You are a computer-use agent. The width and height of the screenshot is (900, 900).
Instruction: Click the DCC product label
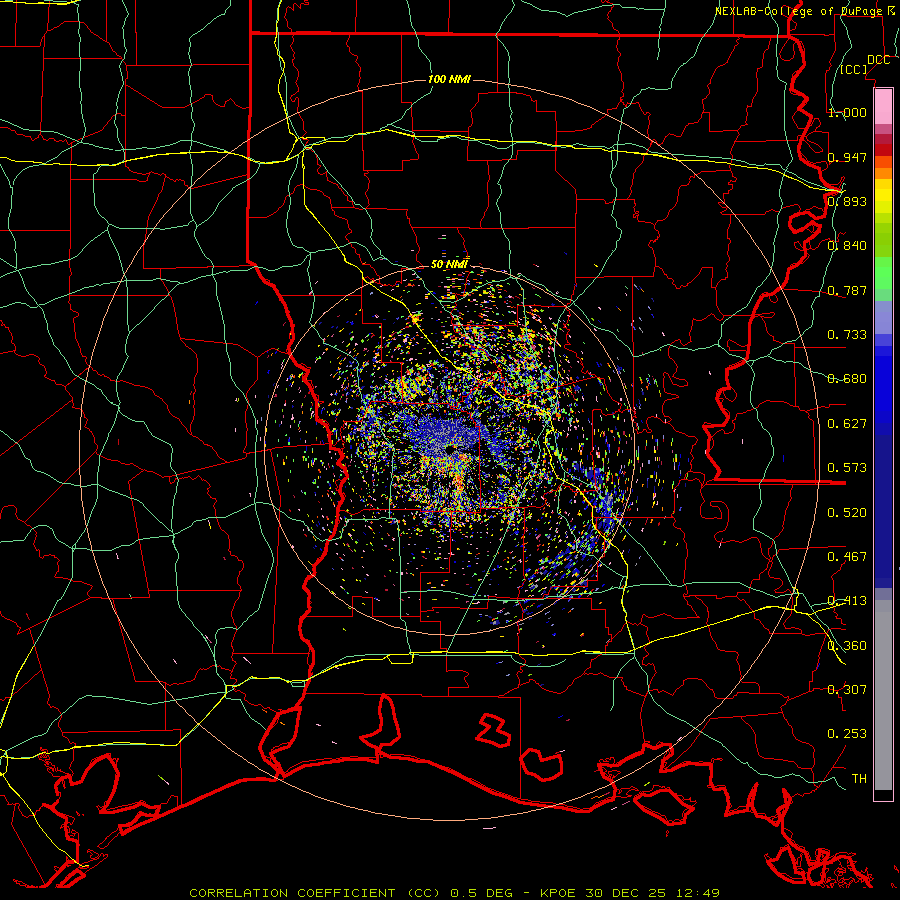pos(878,60)
